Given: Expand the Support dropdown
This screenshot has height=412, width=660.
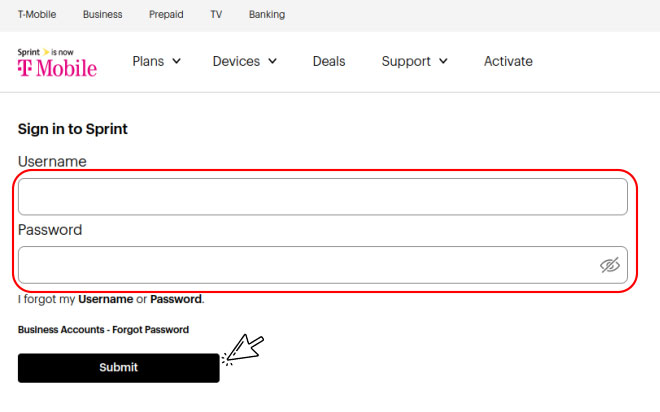Looking at the screenshot, I should [415, 61].
